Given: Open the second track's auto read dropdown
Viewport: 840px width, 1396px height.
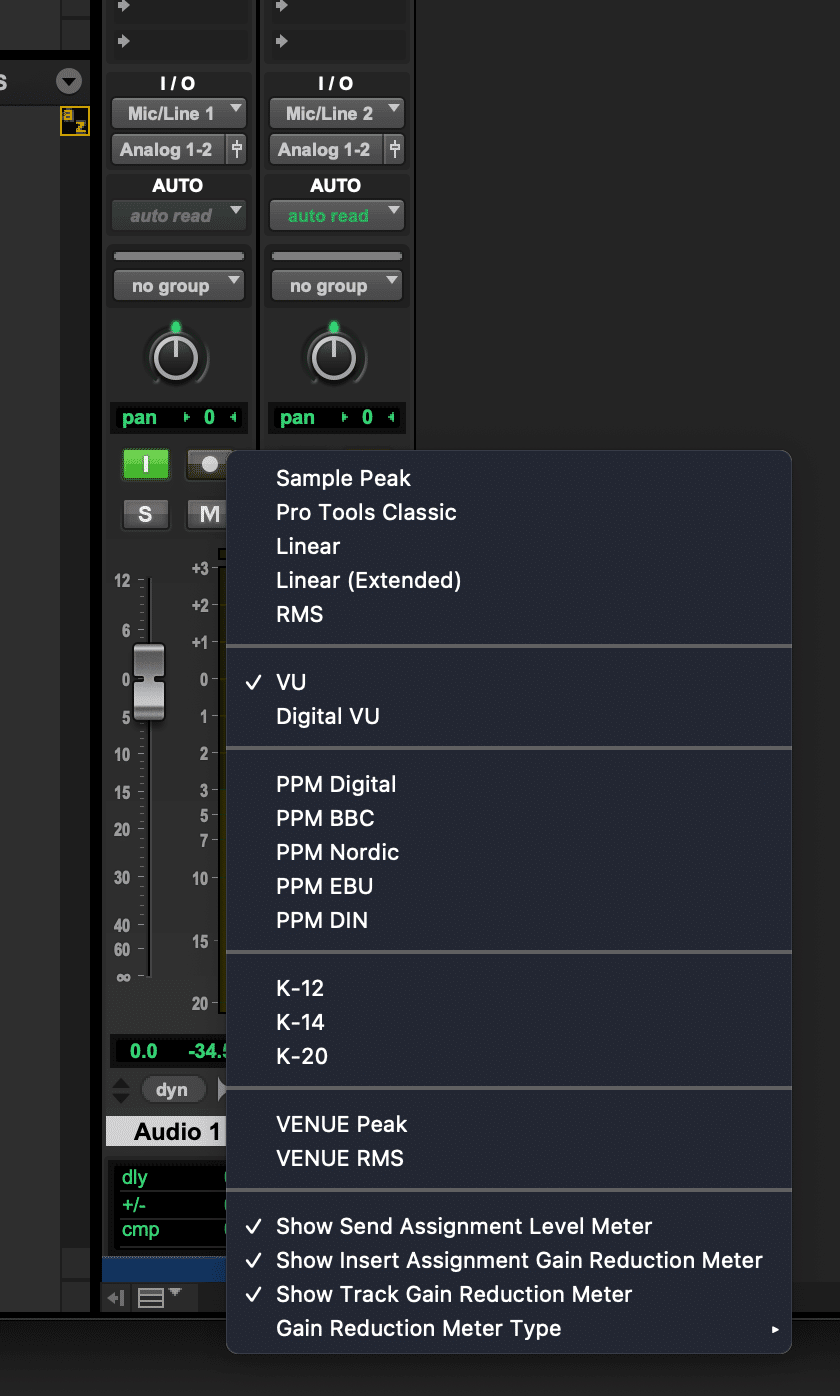Looking at the screenshot, I should point(336,216).
